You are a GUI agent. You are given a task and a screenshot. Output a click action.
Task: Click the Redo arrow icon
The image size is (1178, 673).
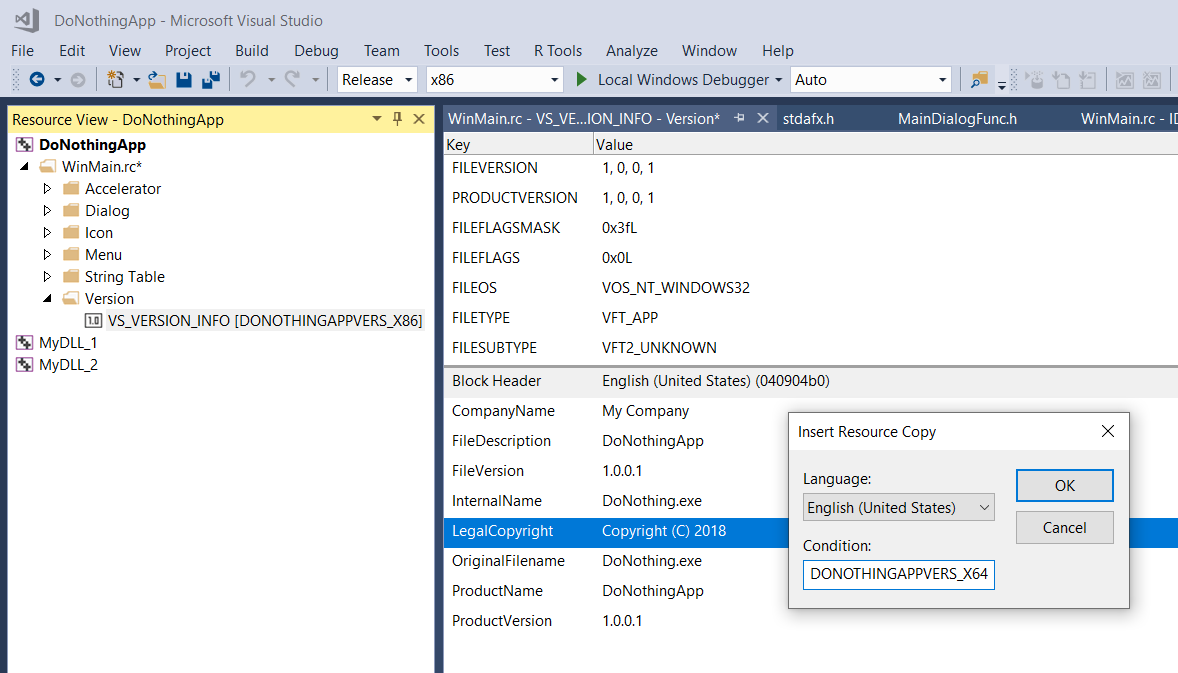click(x=292, y=80)
